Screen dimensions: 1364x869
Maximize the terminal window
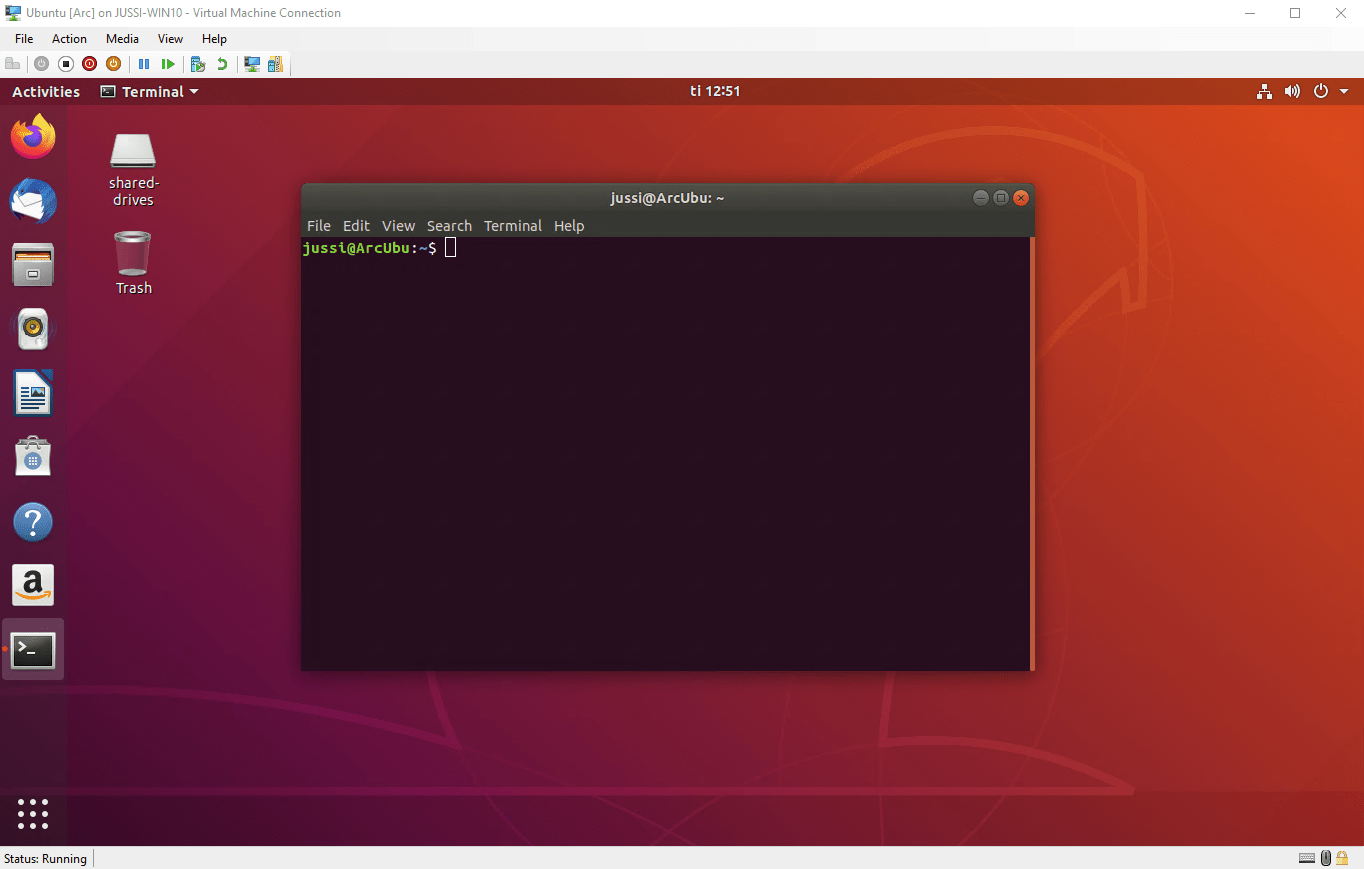1000,198
